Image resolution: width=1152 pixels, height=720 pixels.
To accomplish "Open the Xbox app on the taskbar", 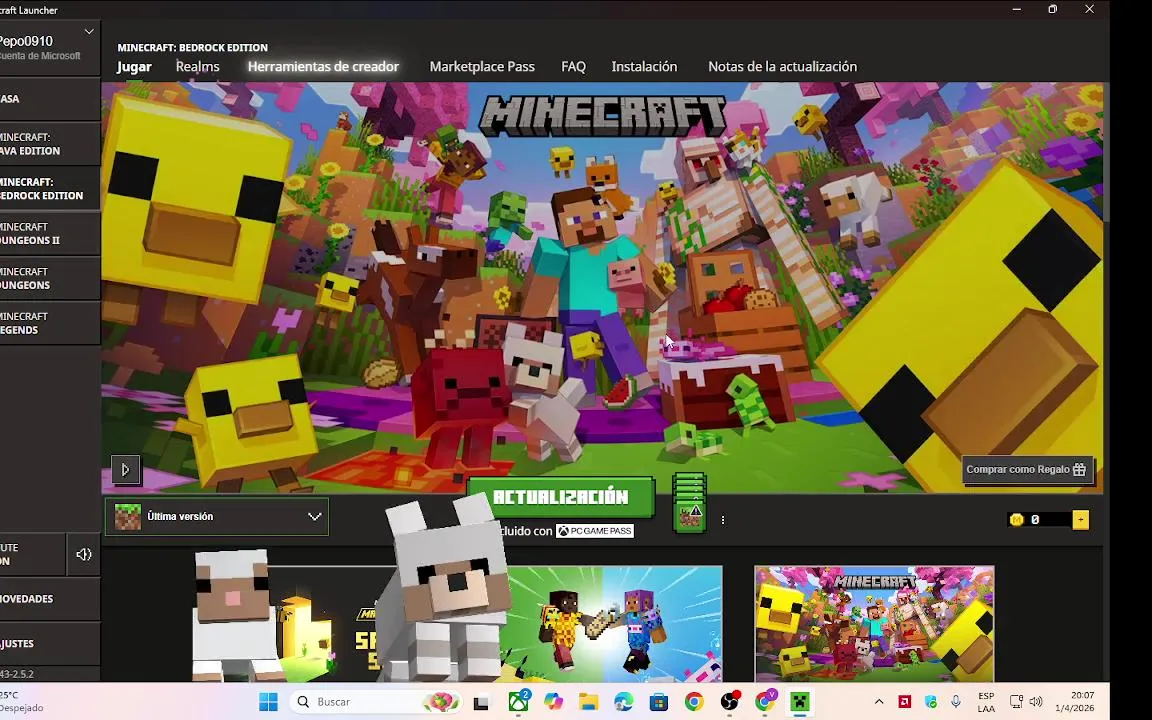I will [519, 702].
